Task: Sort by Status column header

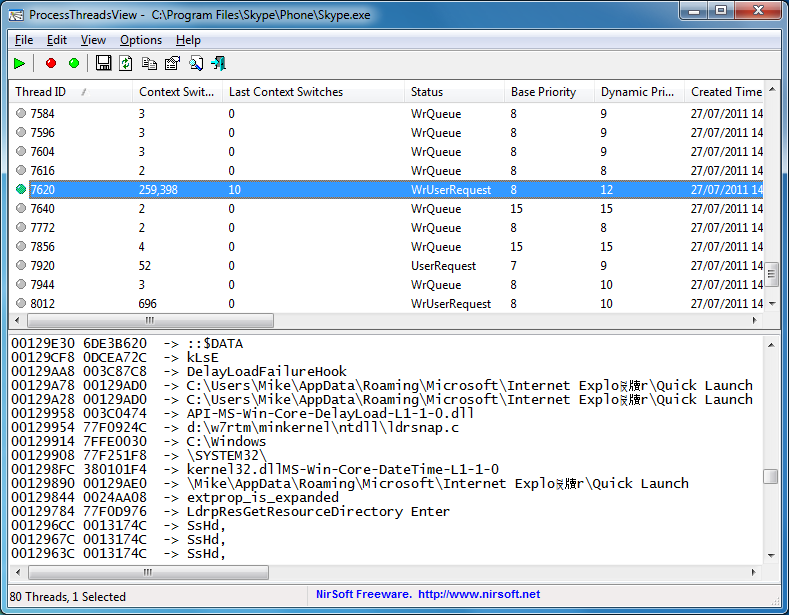Action: pos(454,92)
